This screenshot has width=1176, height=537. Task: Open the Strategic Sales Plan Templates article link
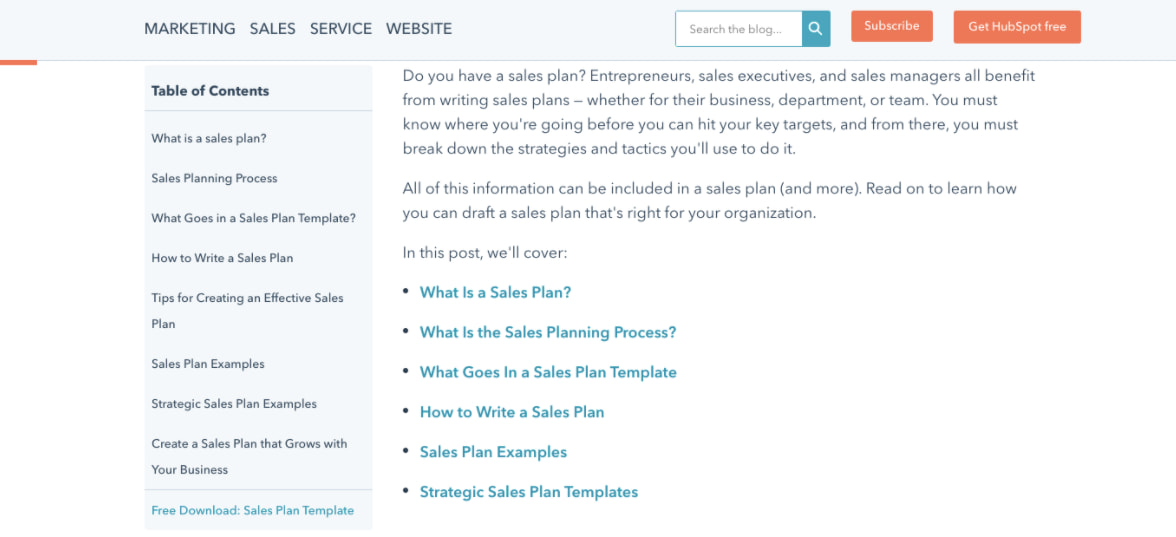click(x=528, y=492)
